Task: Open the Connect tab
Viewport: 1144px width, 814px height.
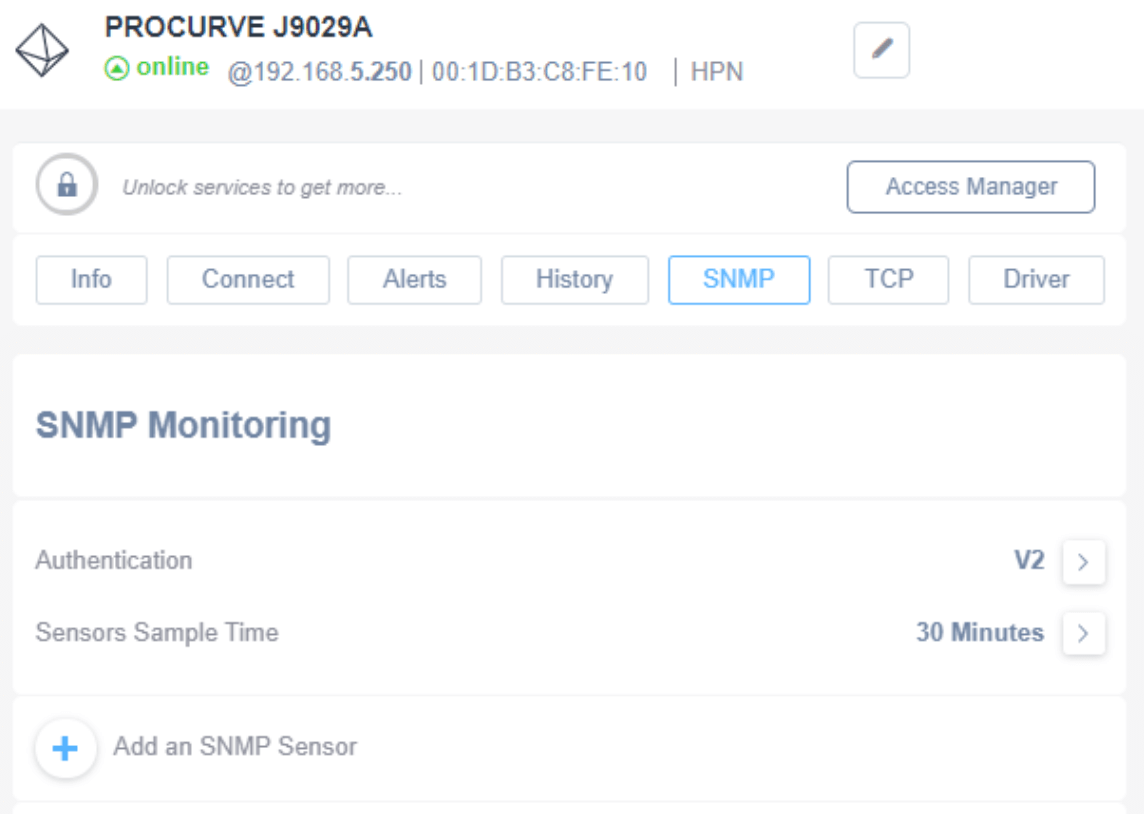Action: [246, 280]
